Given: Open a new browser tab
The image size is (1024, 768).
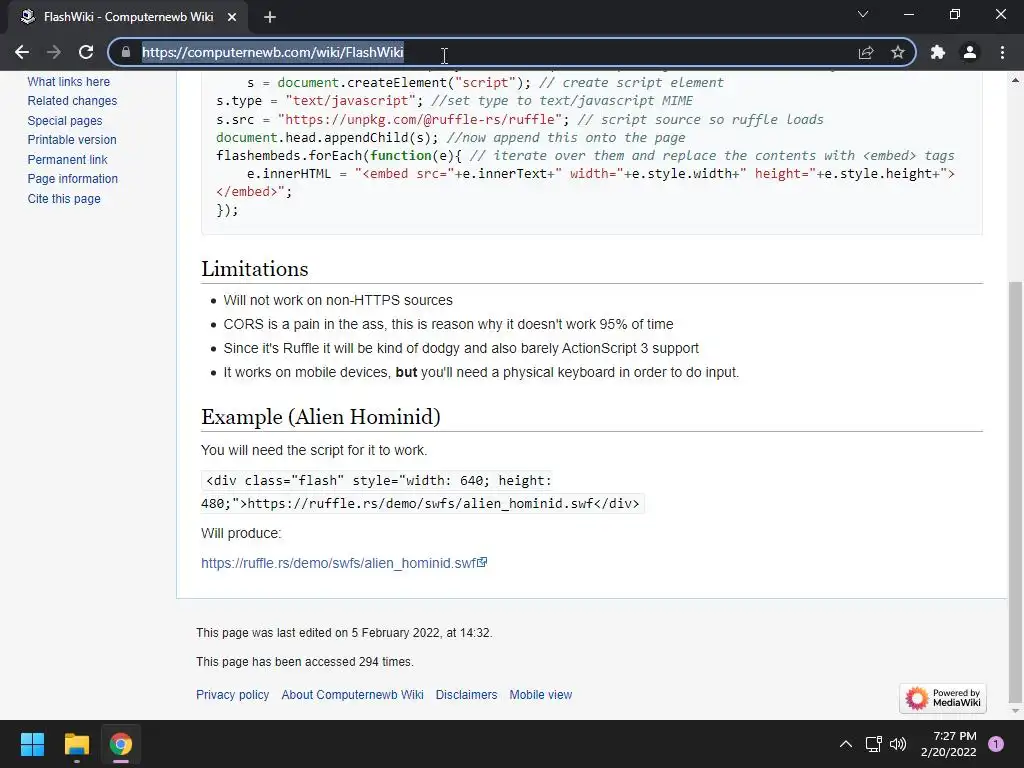Looking at the screenshot, I should pyautogui.click(x=270, y=17).
